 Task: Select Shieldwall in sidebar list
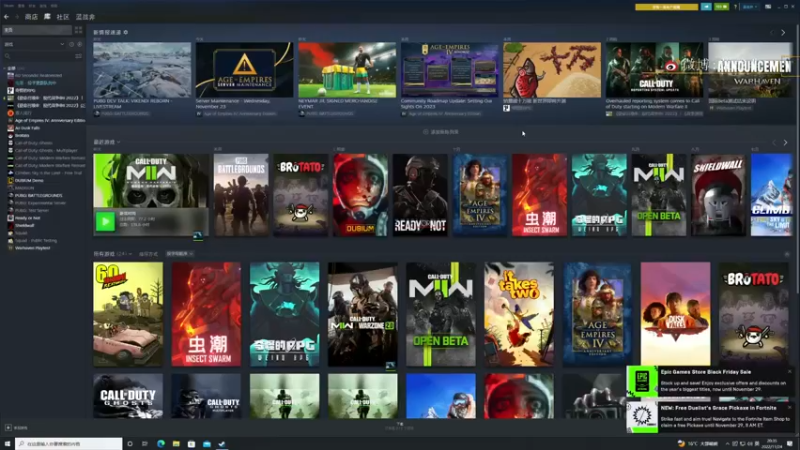click(x=24, y=226)
